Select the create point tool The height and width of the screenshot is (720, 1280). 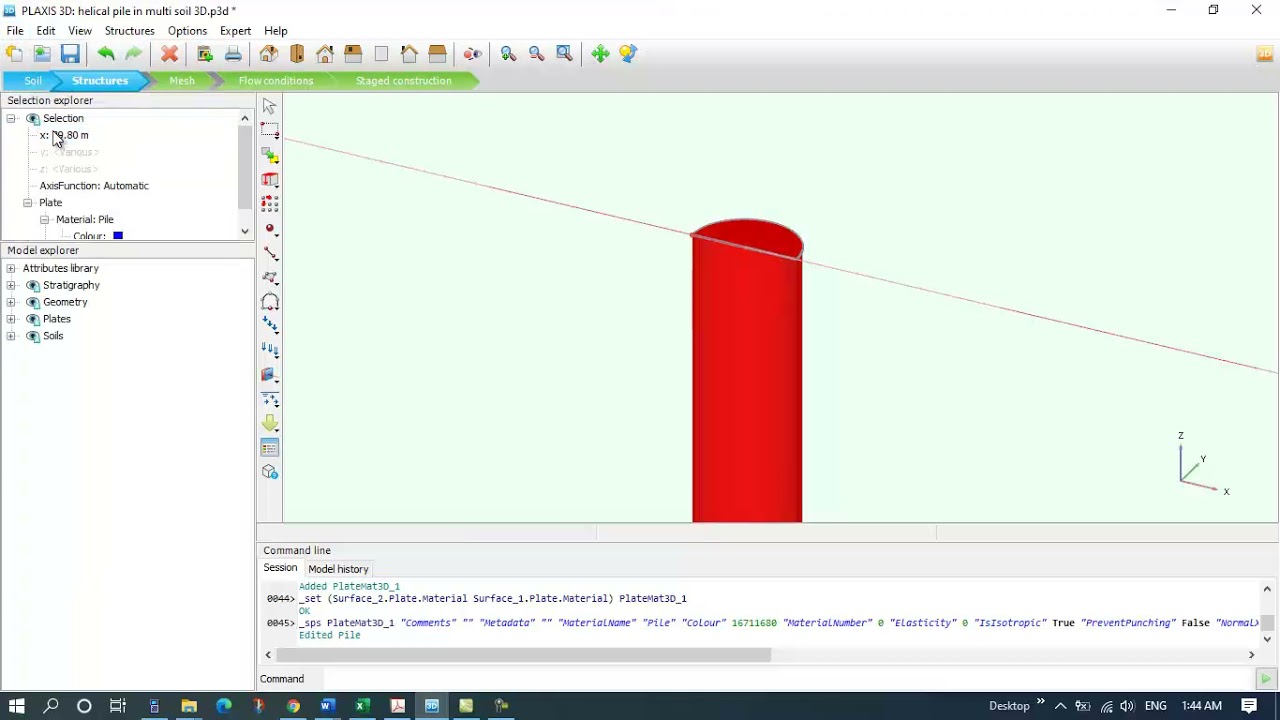coord(269,229)
